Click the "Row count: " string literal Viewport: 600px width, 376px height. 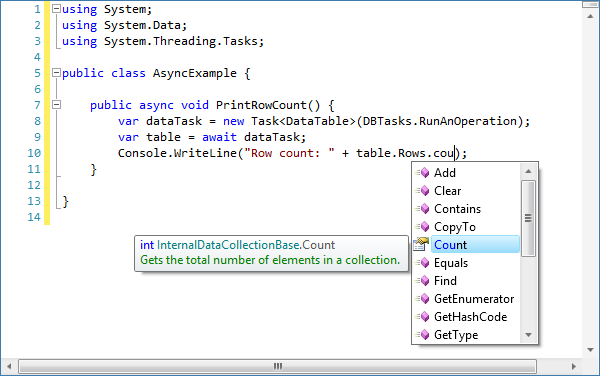289,153
